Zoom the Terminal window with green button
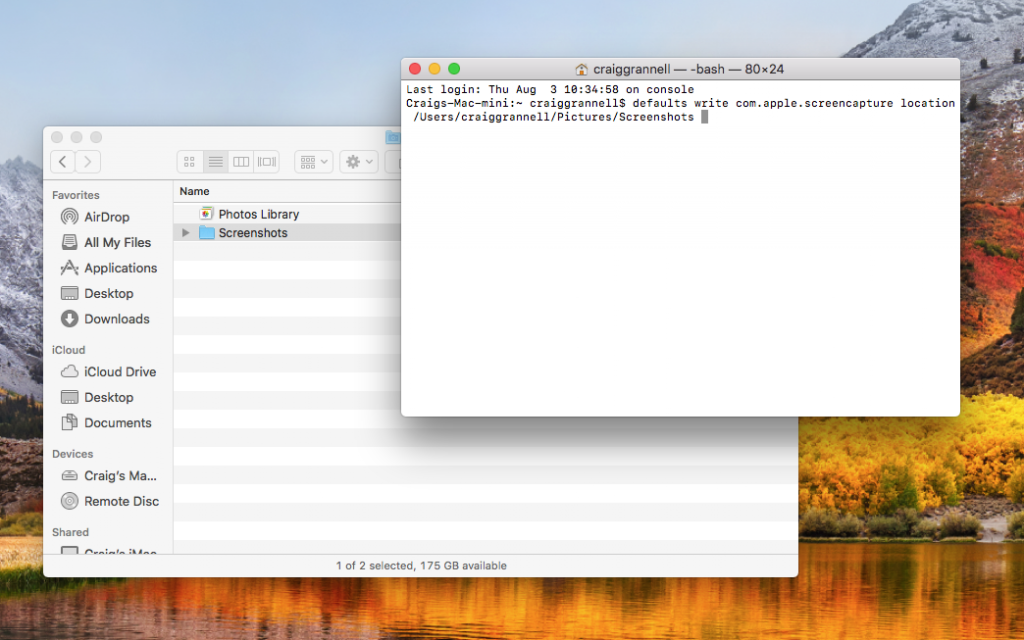Viewport: 1024px width, 640px height. pos(454,69)
